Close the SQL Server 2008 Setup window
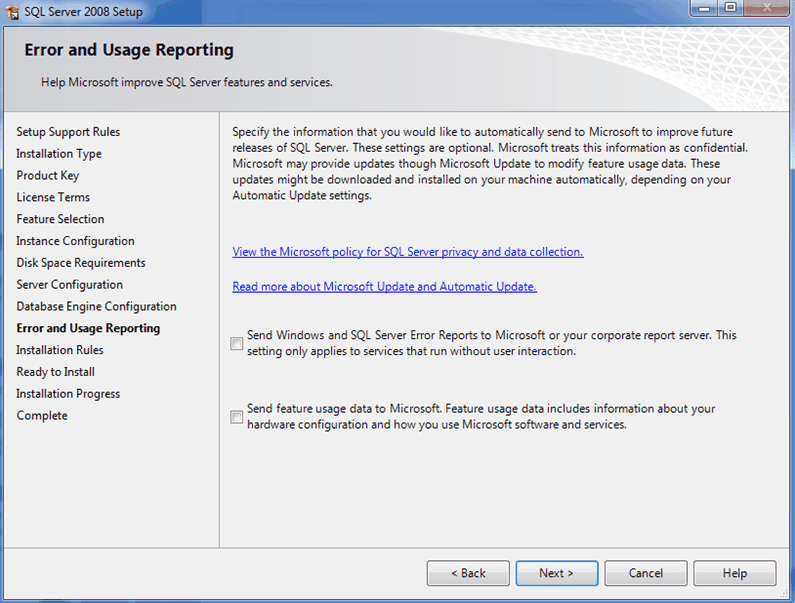This screenshot has height=603, width=795. point(767,8)
